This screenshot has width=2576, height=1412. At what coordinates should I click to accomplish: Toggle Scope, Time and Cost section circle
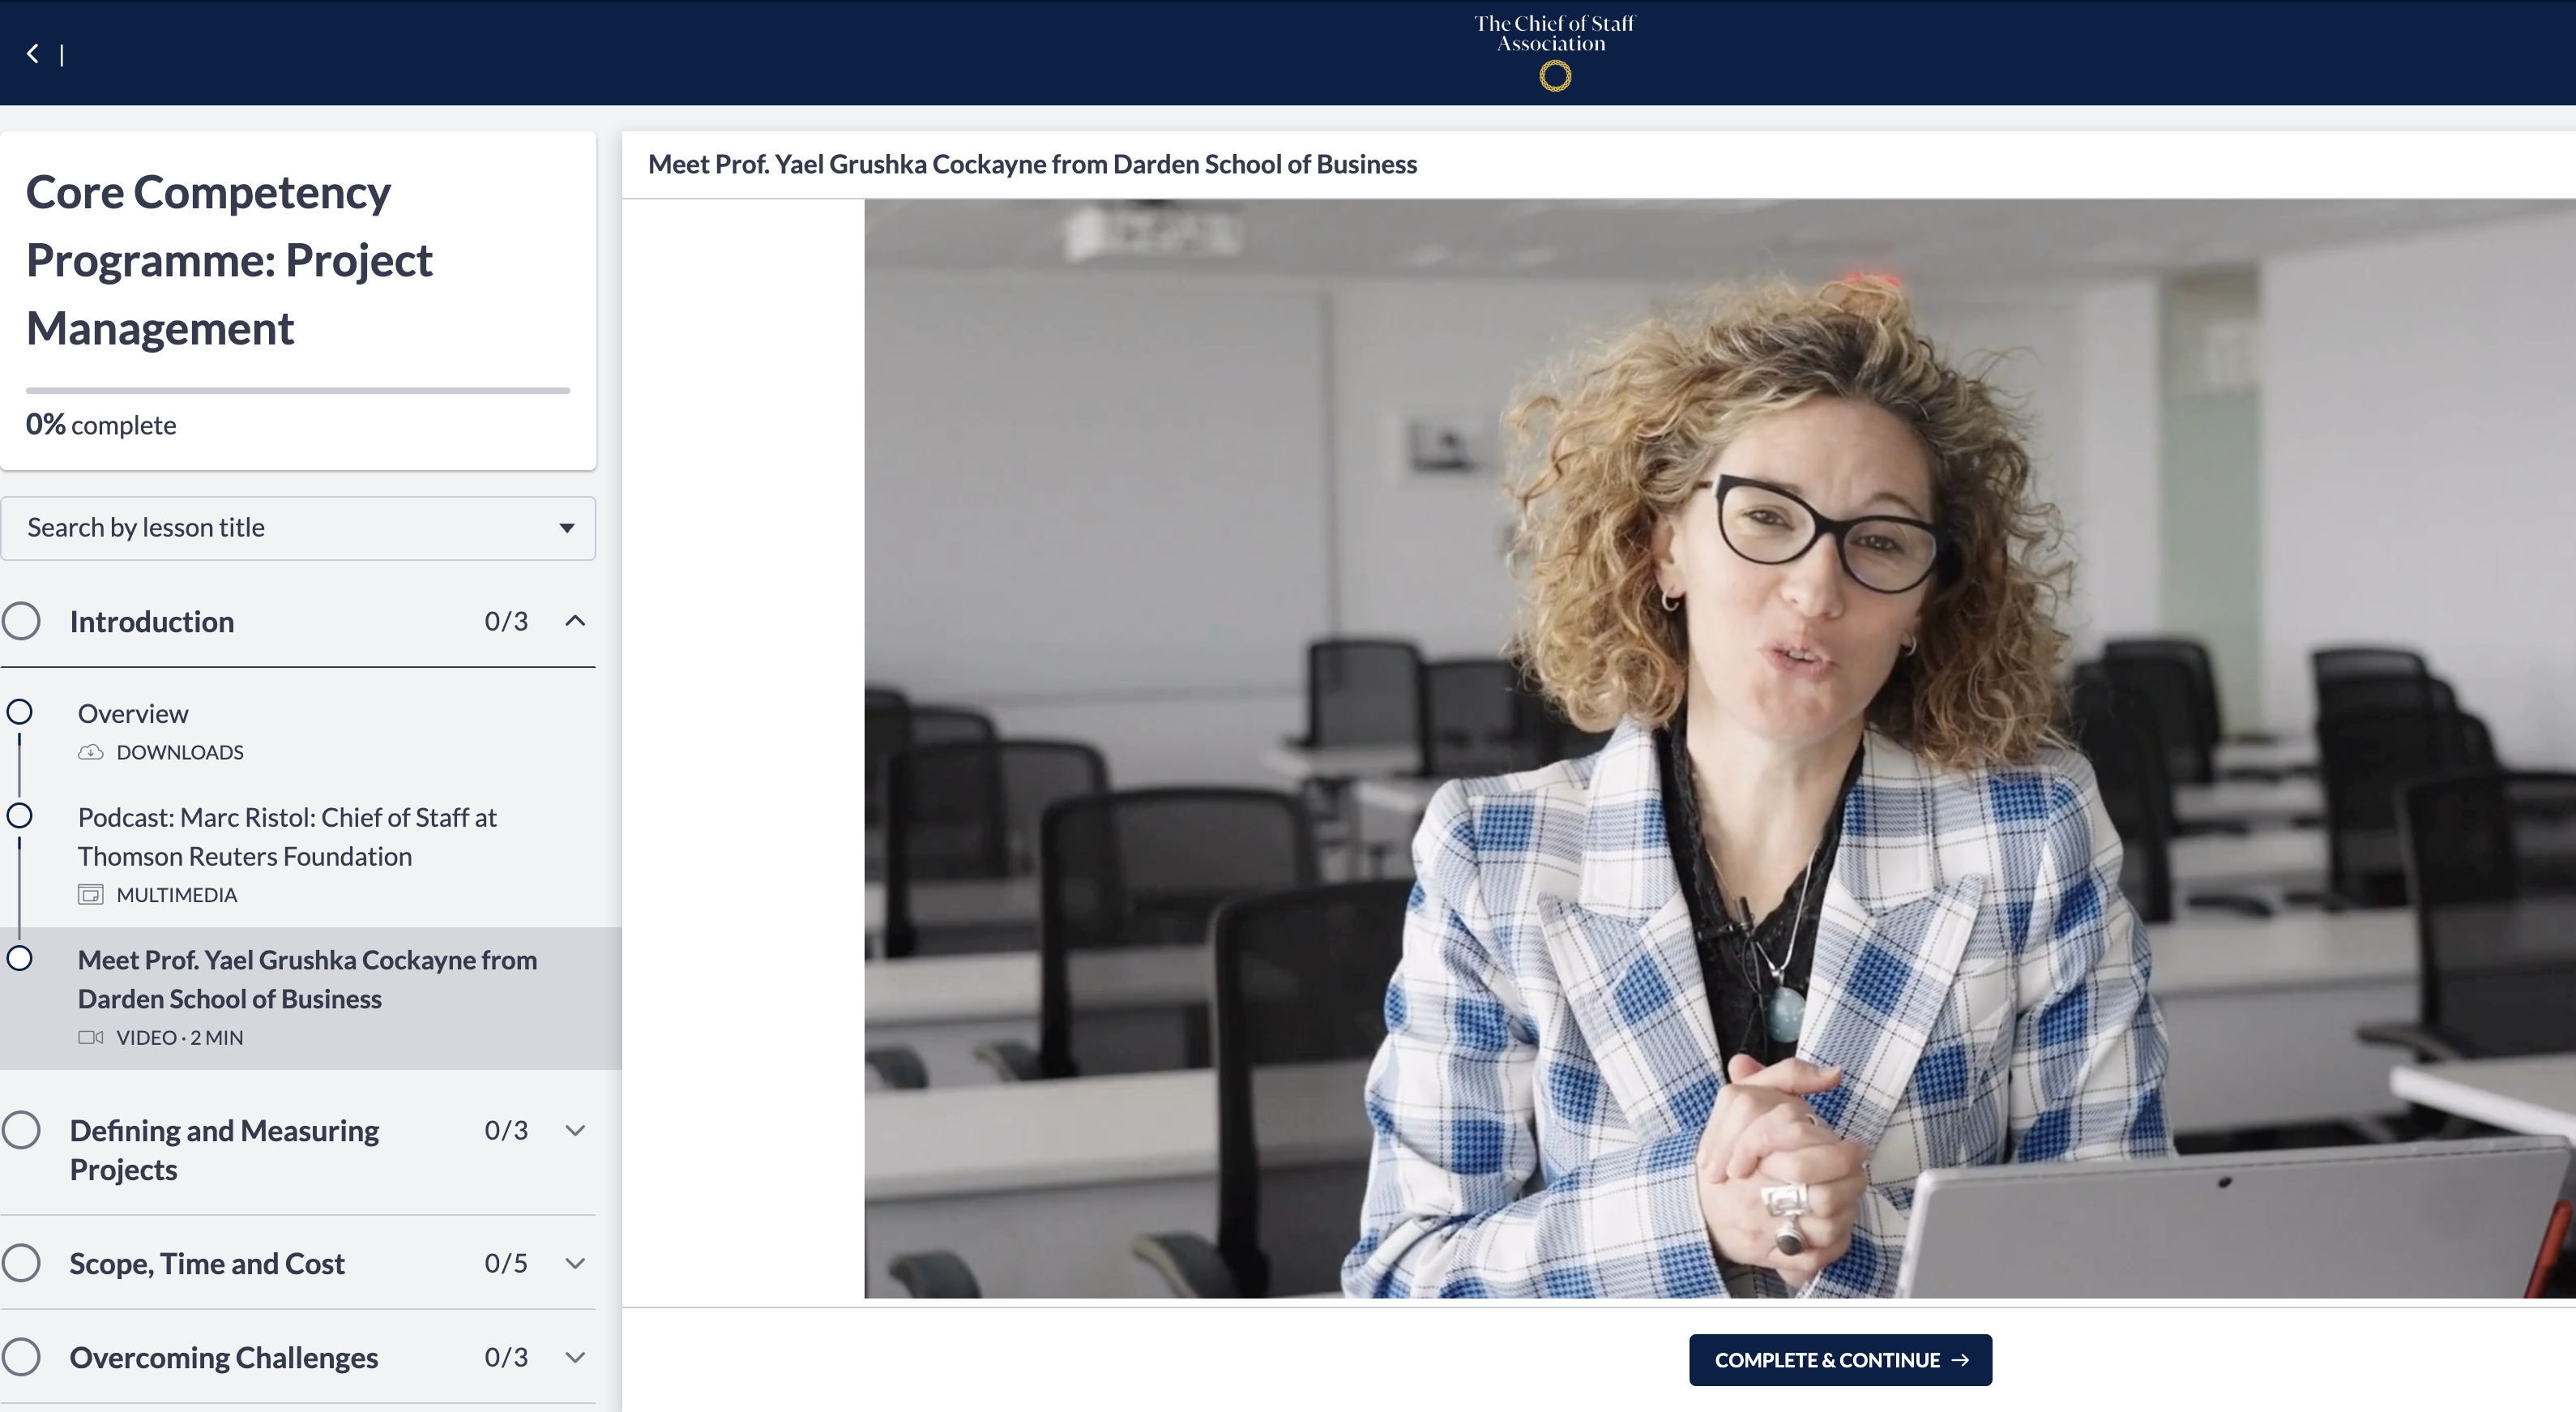point(21,1263)
